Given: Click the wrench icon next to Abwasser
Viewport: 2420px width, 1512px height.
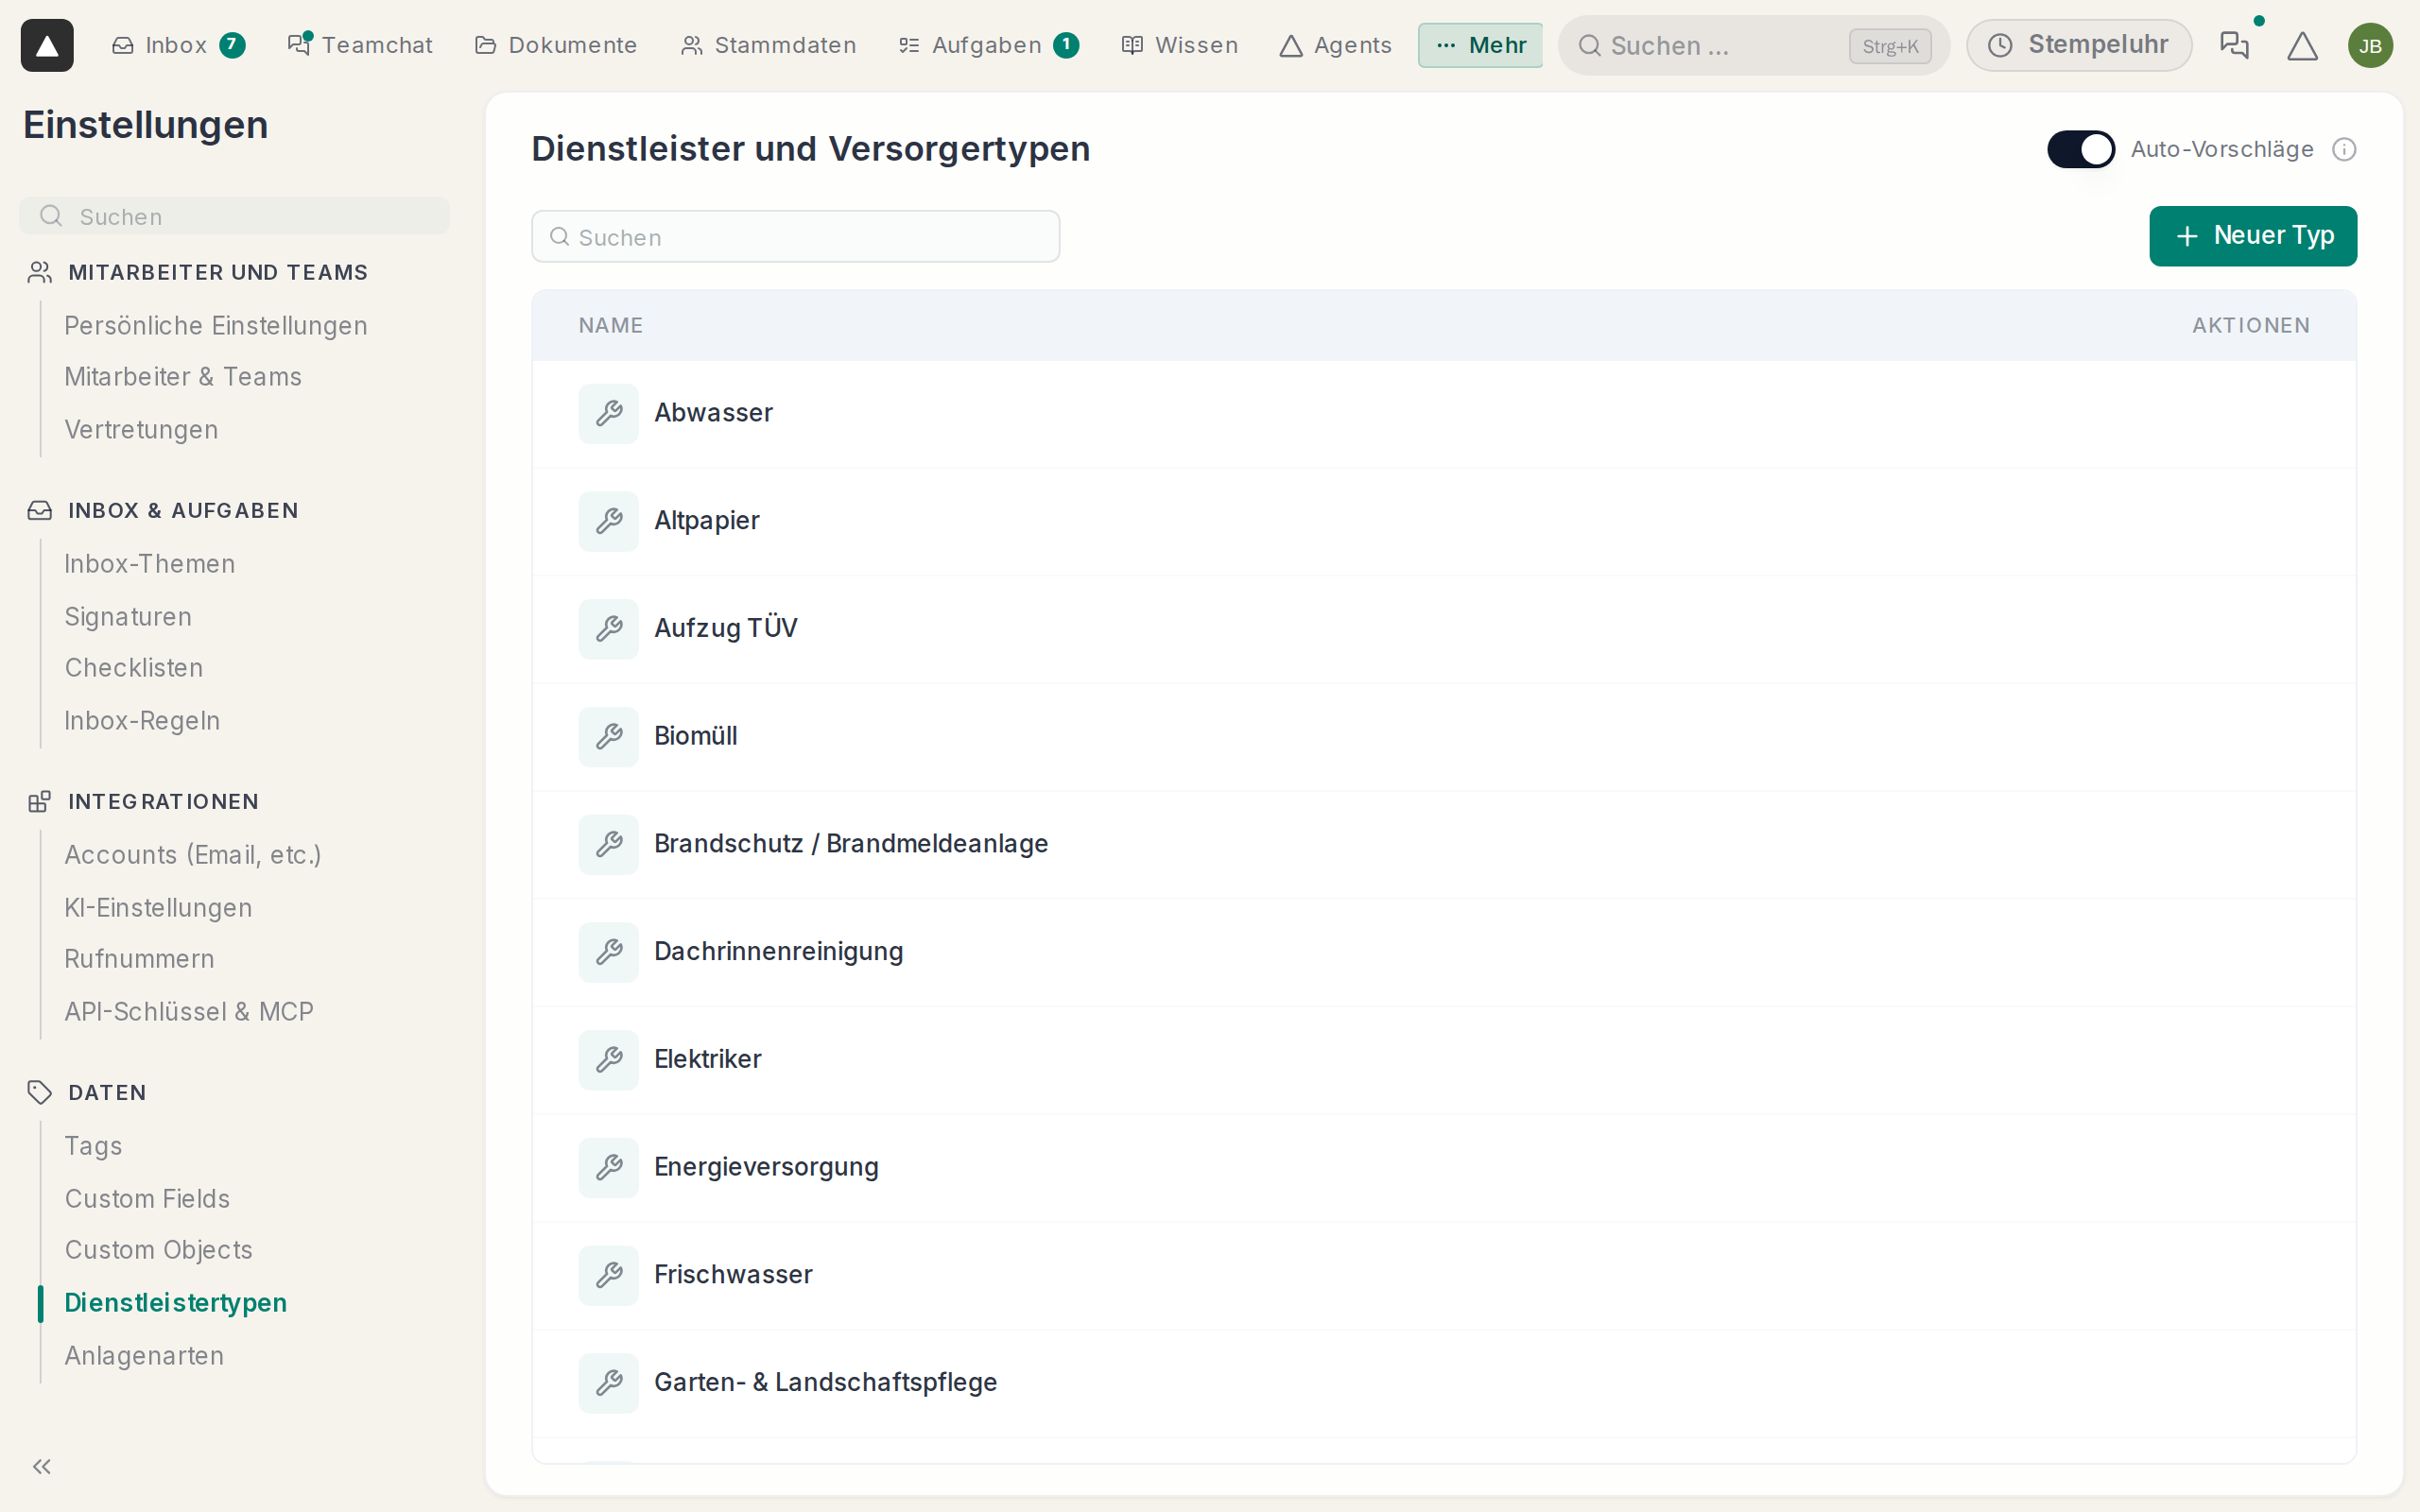Looking at the screenshot, I should 609,413.
